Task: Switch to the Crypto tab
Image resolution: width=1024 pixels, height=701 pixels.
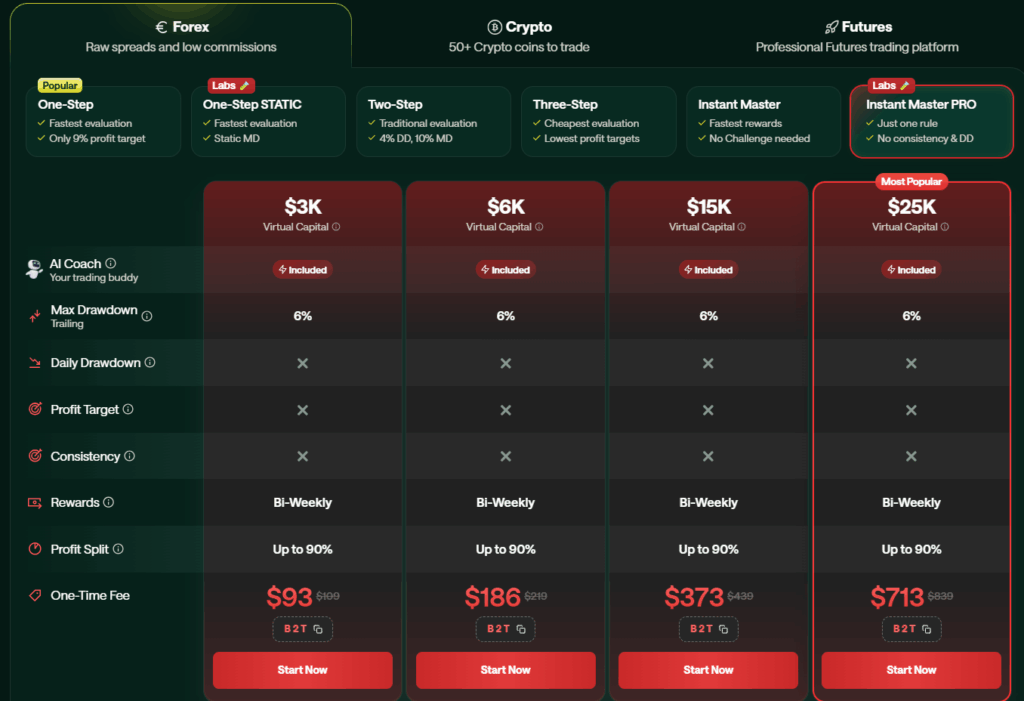Action: [519, 36]
